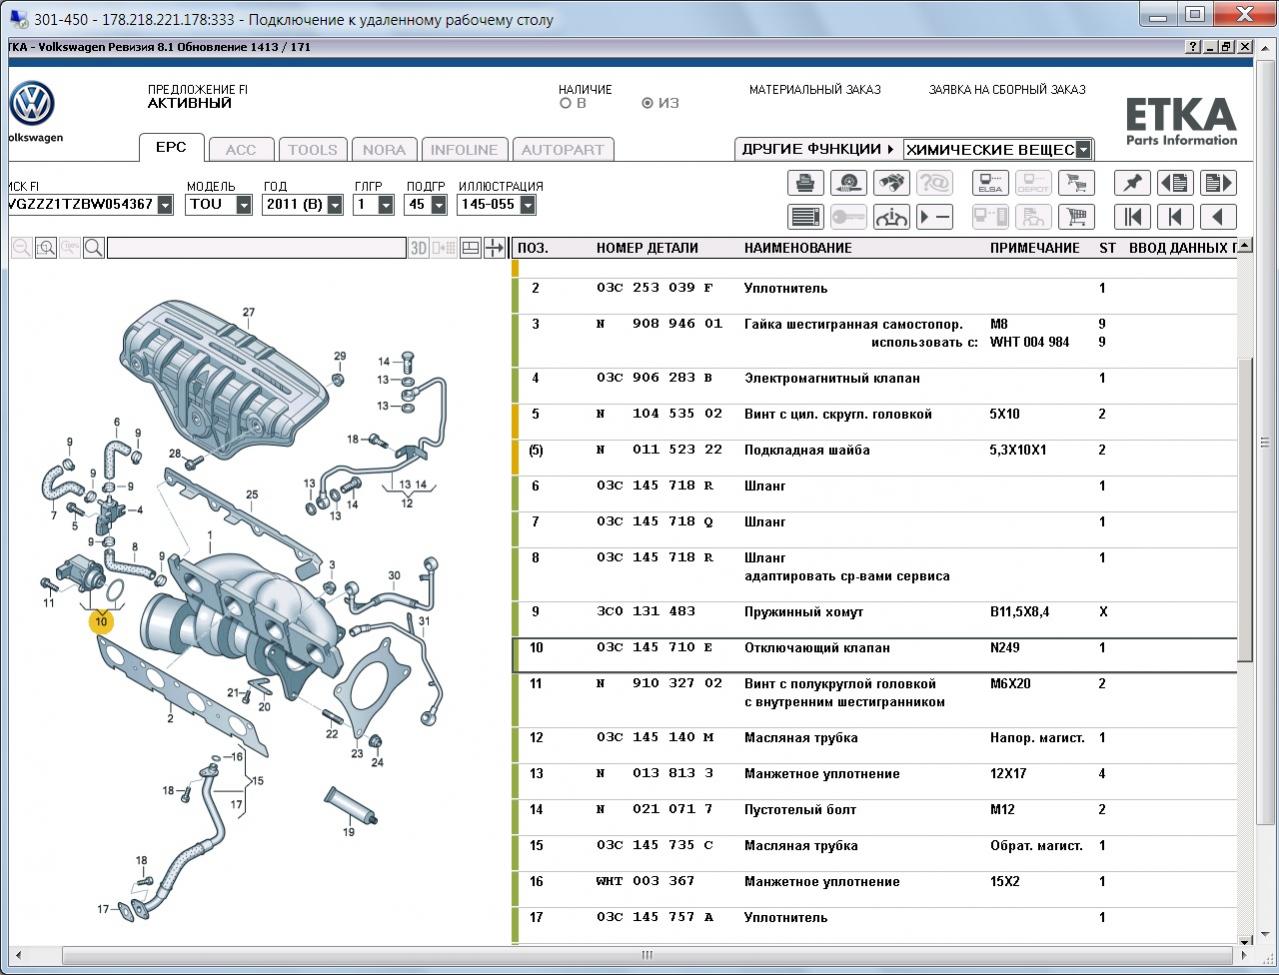
Task: Select the 'ИЗ' availability radio button
Action: tap(647, 103)
